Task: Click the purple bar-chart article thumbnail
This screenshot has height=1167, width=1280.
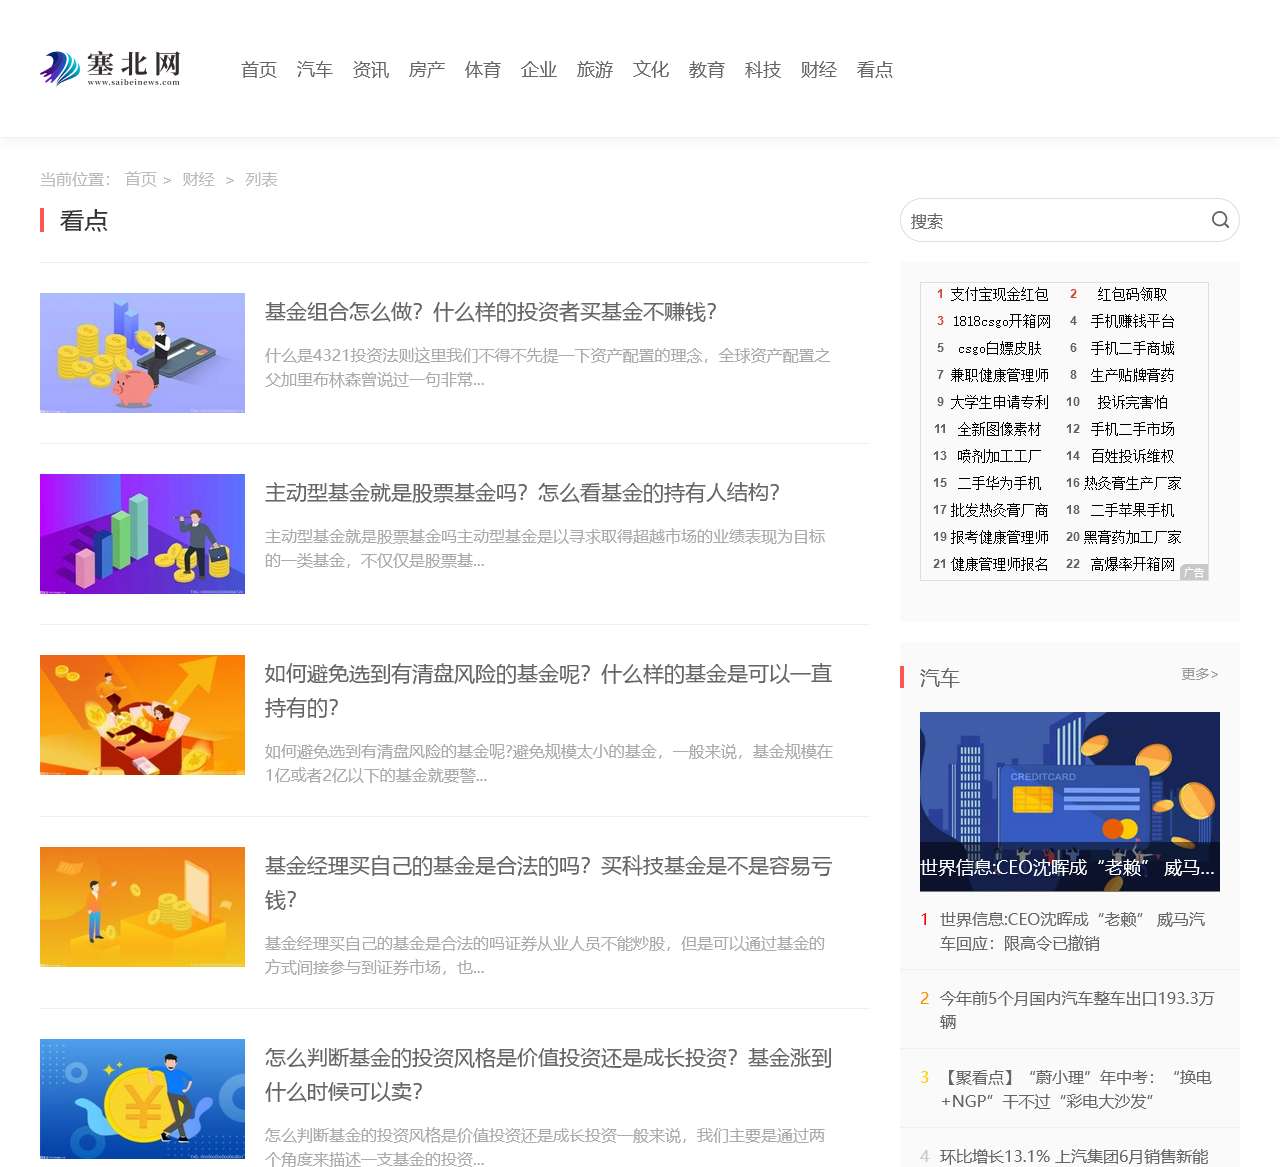Action: pos(142,534)
